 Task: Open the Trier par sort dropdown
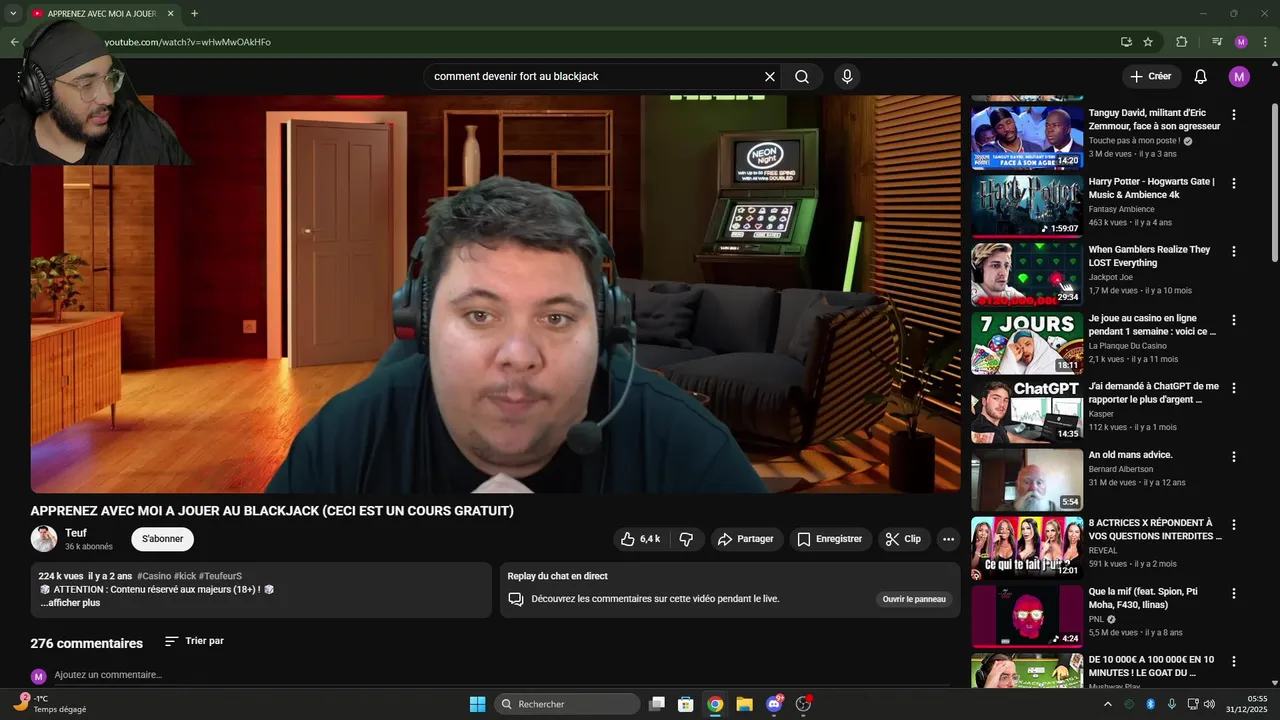click(x=194, y=641)
